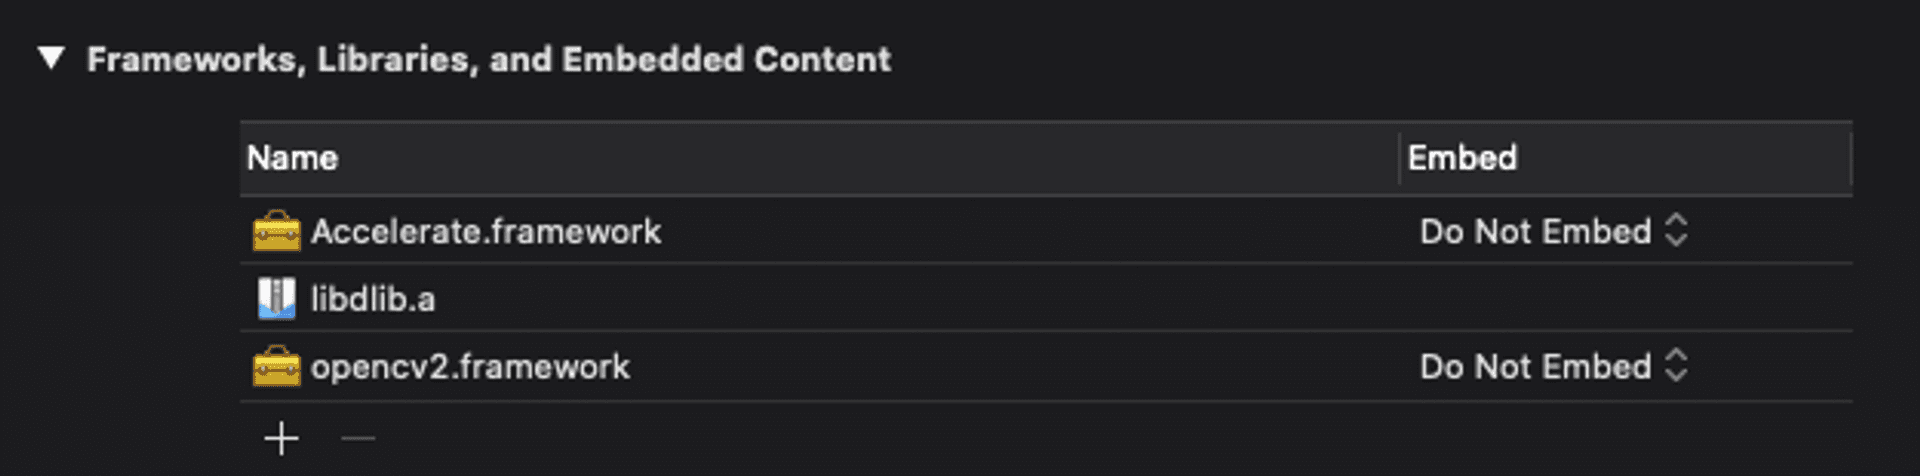Click the Frameworks, Libraries, and Embedded Content heading
Screen dimensions: 1920x476
(489, 59)
